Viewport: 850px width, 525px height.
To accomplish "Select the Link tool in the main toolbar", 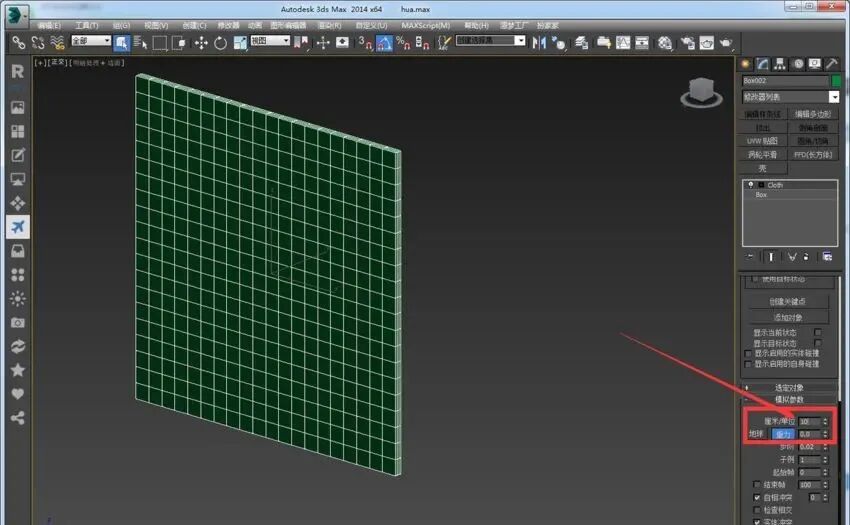I will coord(18,42).
